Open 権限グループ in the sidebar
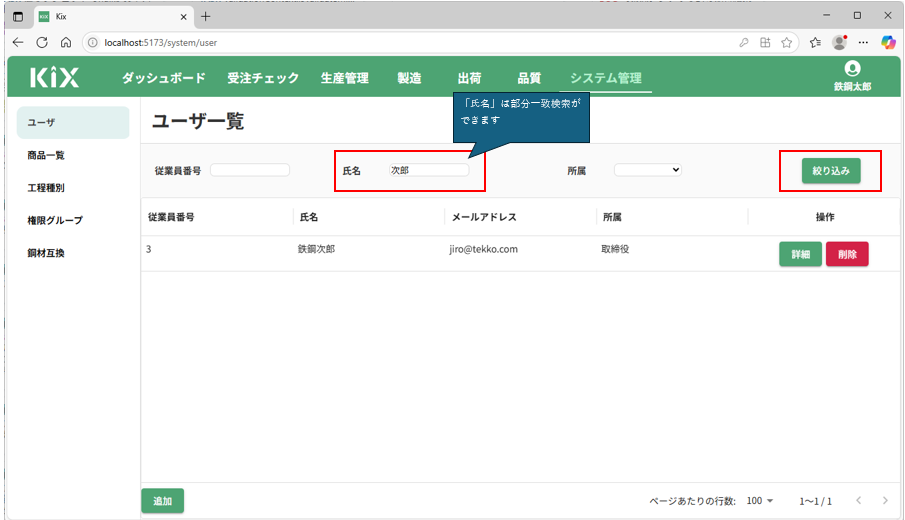The width and height of the screenshot is (905, 520). [x=55, y=220]
